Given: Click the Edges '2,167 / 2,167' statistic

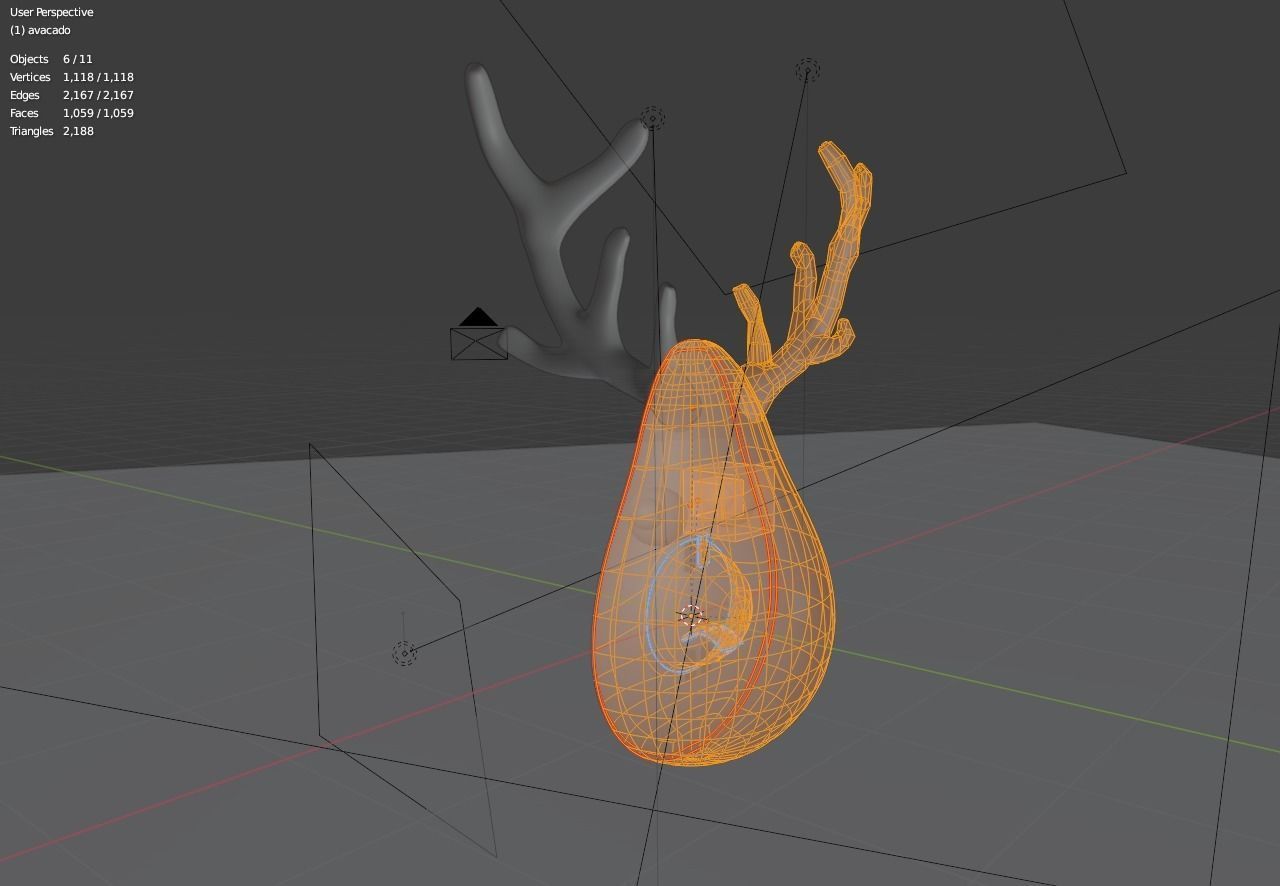Looking at the screenshot, I should [98, 95].
